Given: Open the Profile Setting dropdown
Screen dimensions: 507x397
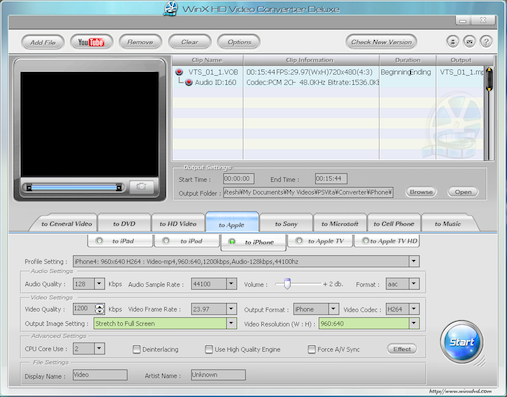Looking at the screenshot, I should click(x=414, y=261).
